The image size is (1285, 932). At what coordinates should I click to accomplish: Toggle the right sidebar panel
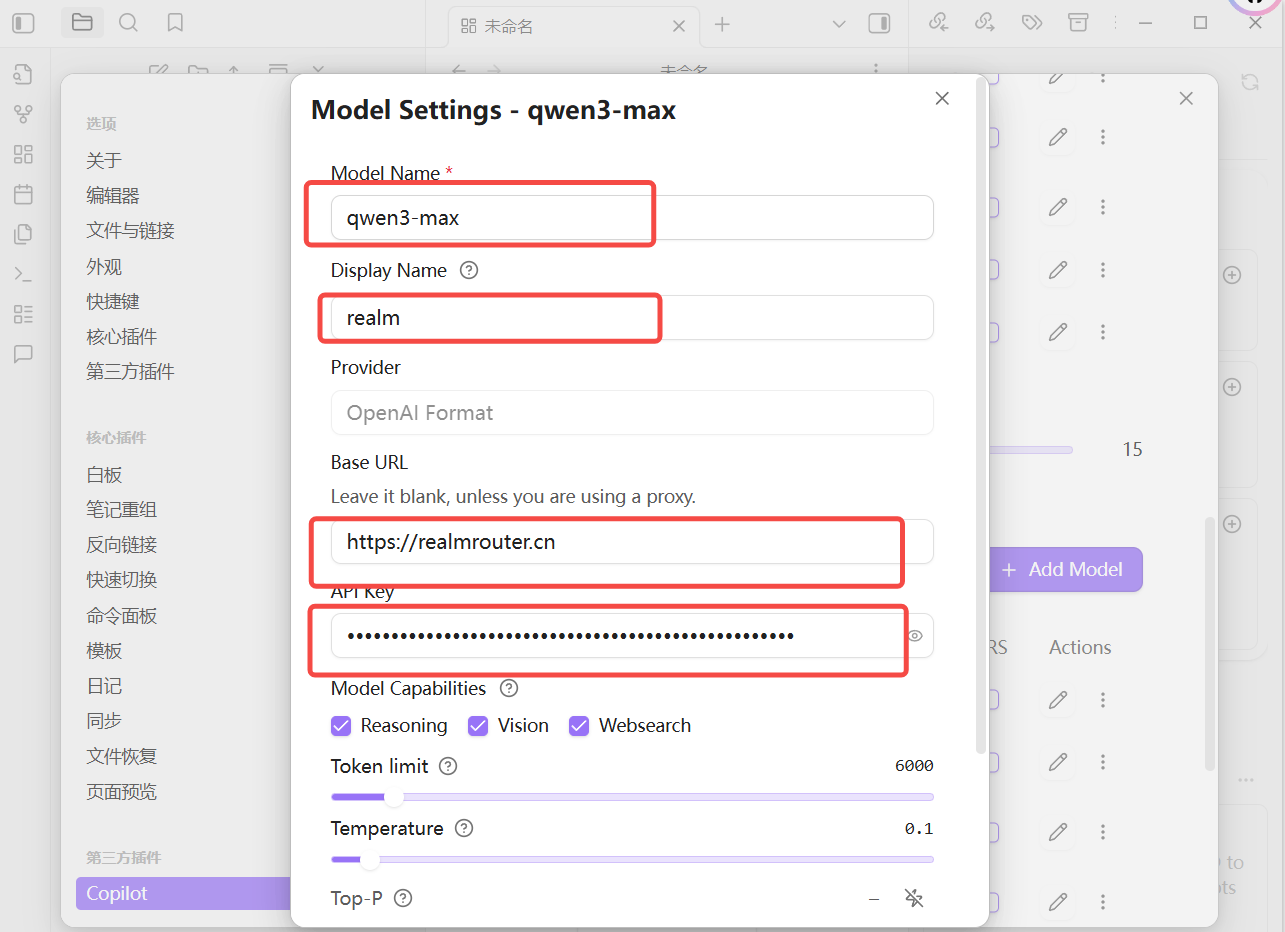879,24
